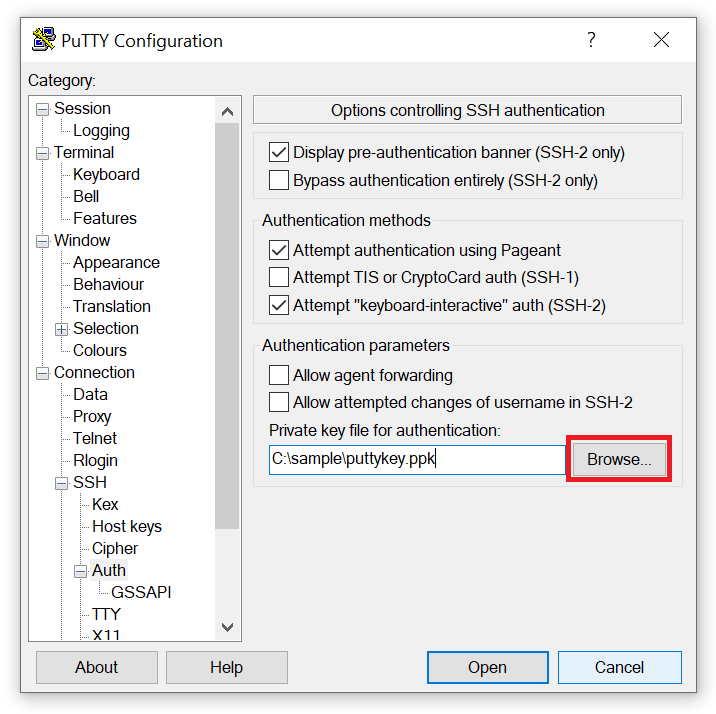This screenshot has width=716, height=714.
Task: Collapse the Connection tree node
Action: coord(42,373)
